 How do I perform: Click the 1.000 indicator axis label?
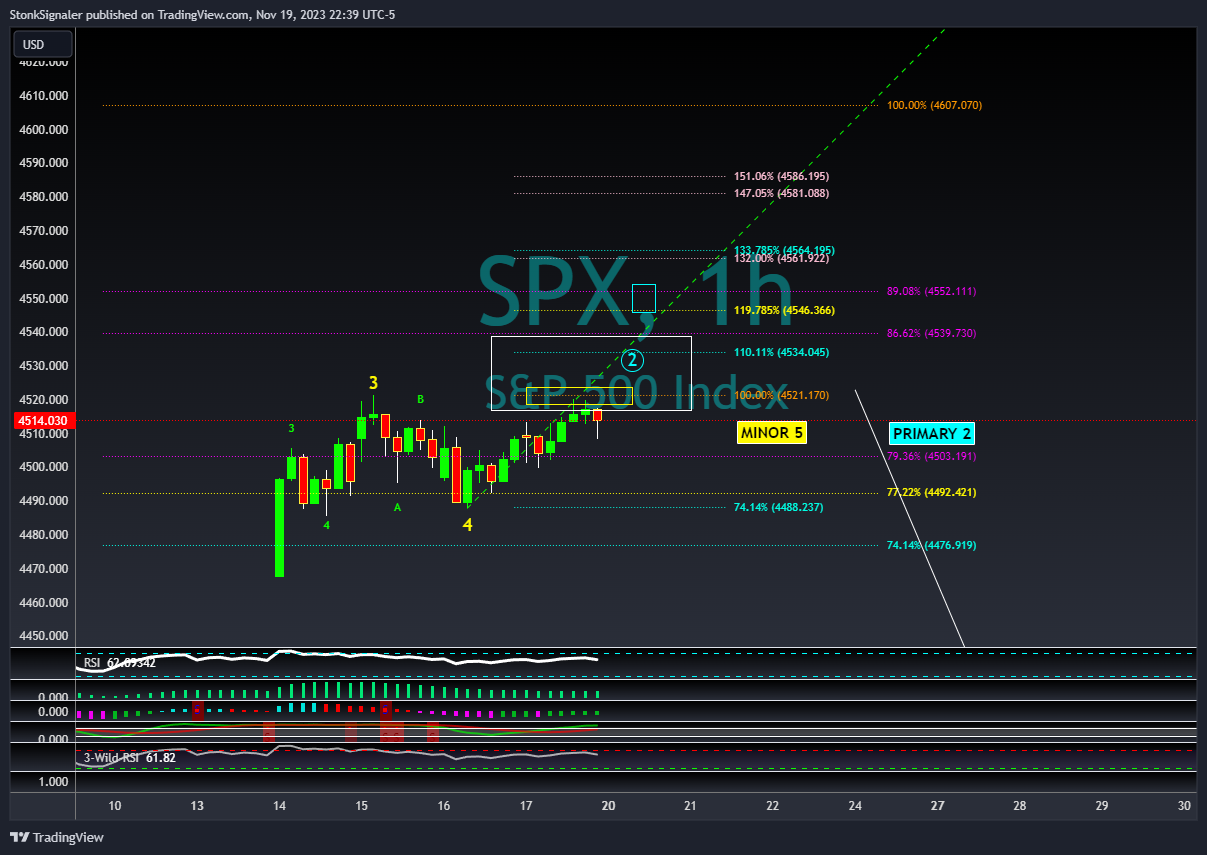(x=54, y=782)
